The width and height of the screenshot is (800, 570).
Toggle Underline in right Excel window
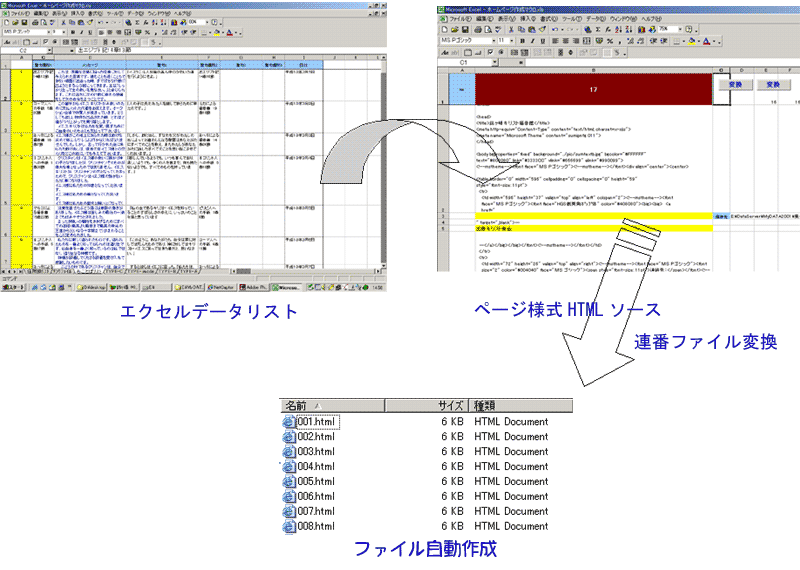tap(542, 41)
